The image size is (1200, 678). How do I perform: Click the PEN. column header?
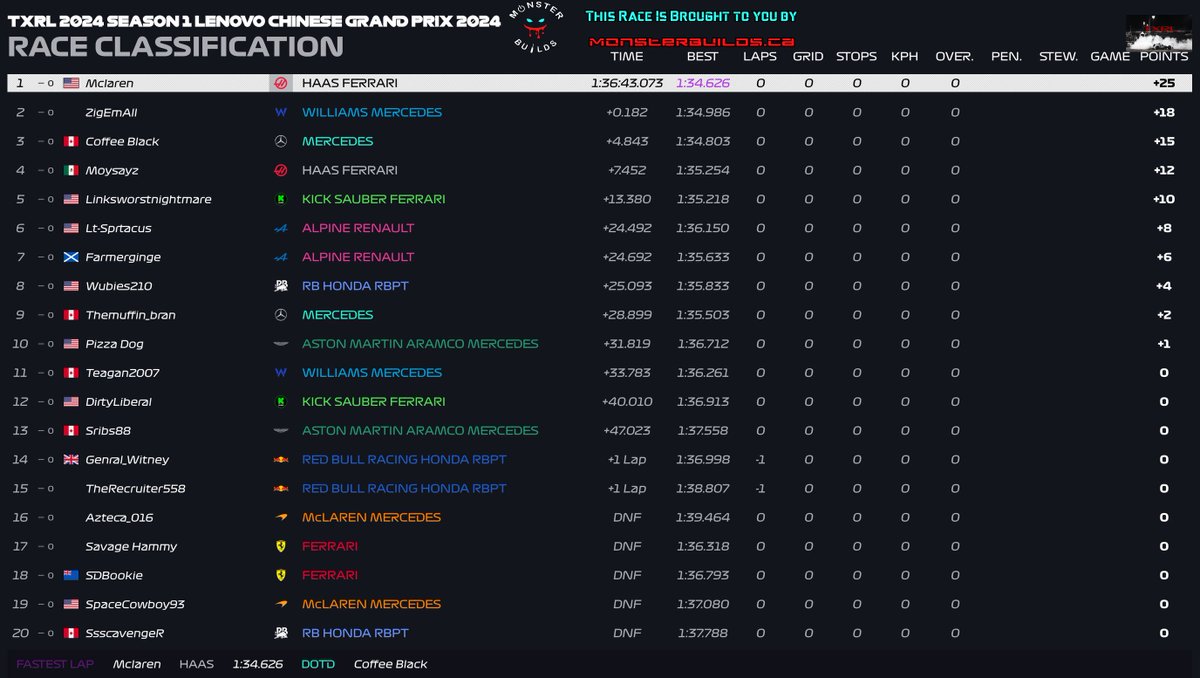tap(1006, 57)
